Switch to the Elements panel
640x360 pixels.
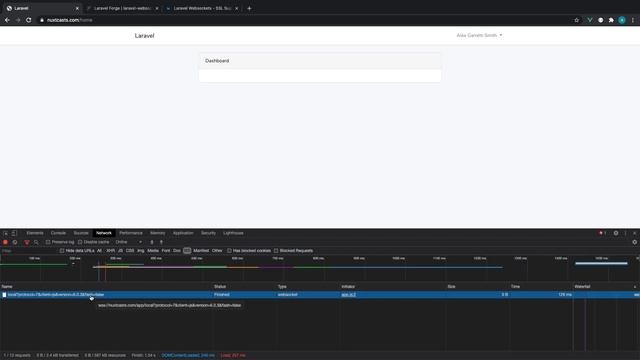[x=35, y=233]
